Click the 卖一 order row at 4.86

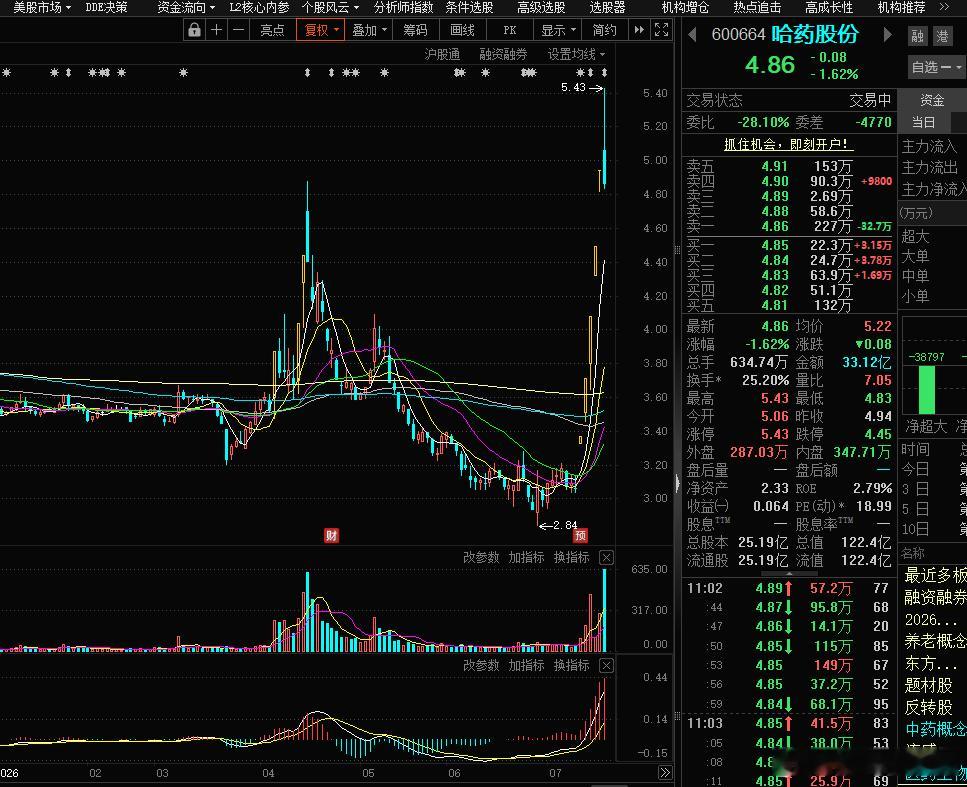pos(789,226)
